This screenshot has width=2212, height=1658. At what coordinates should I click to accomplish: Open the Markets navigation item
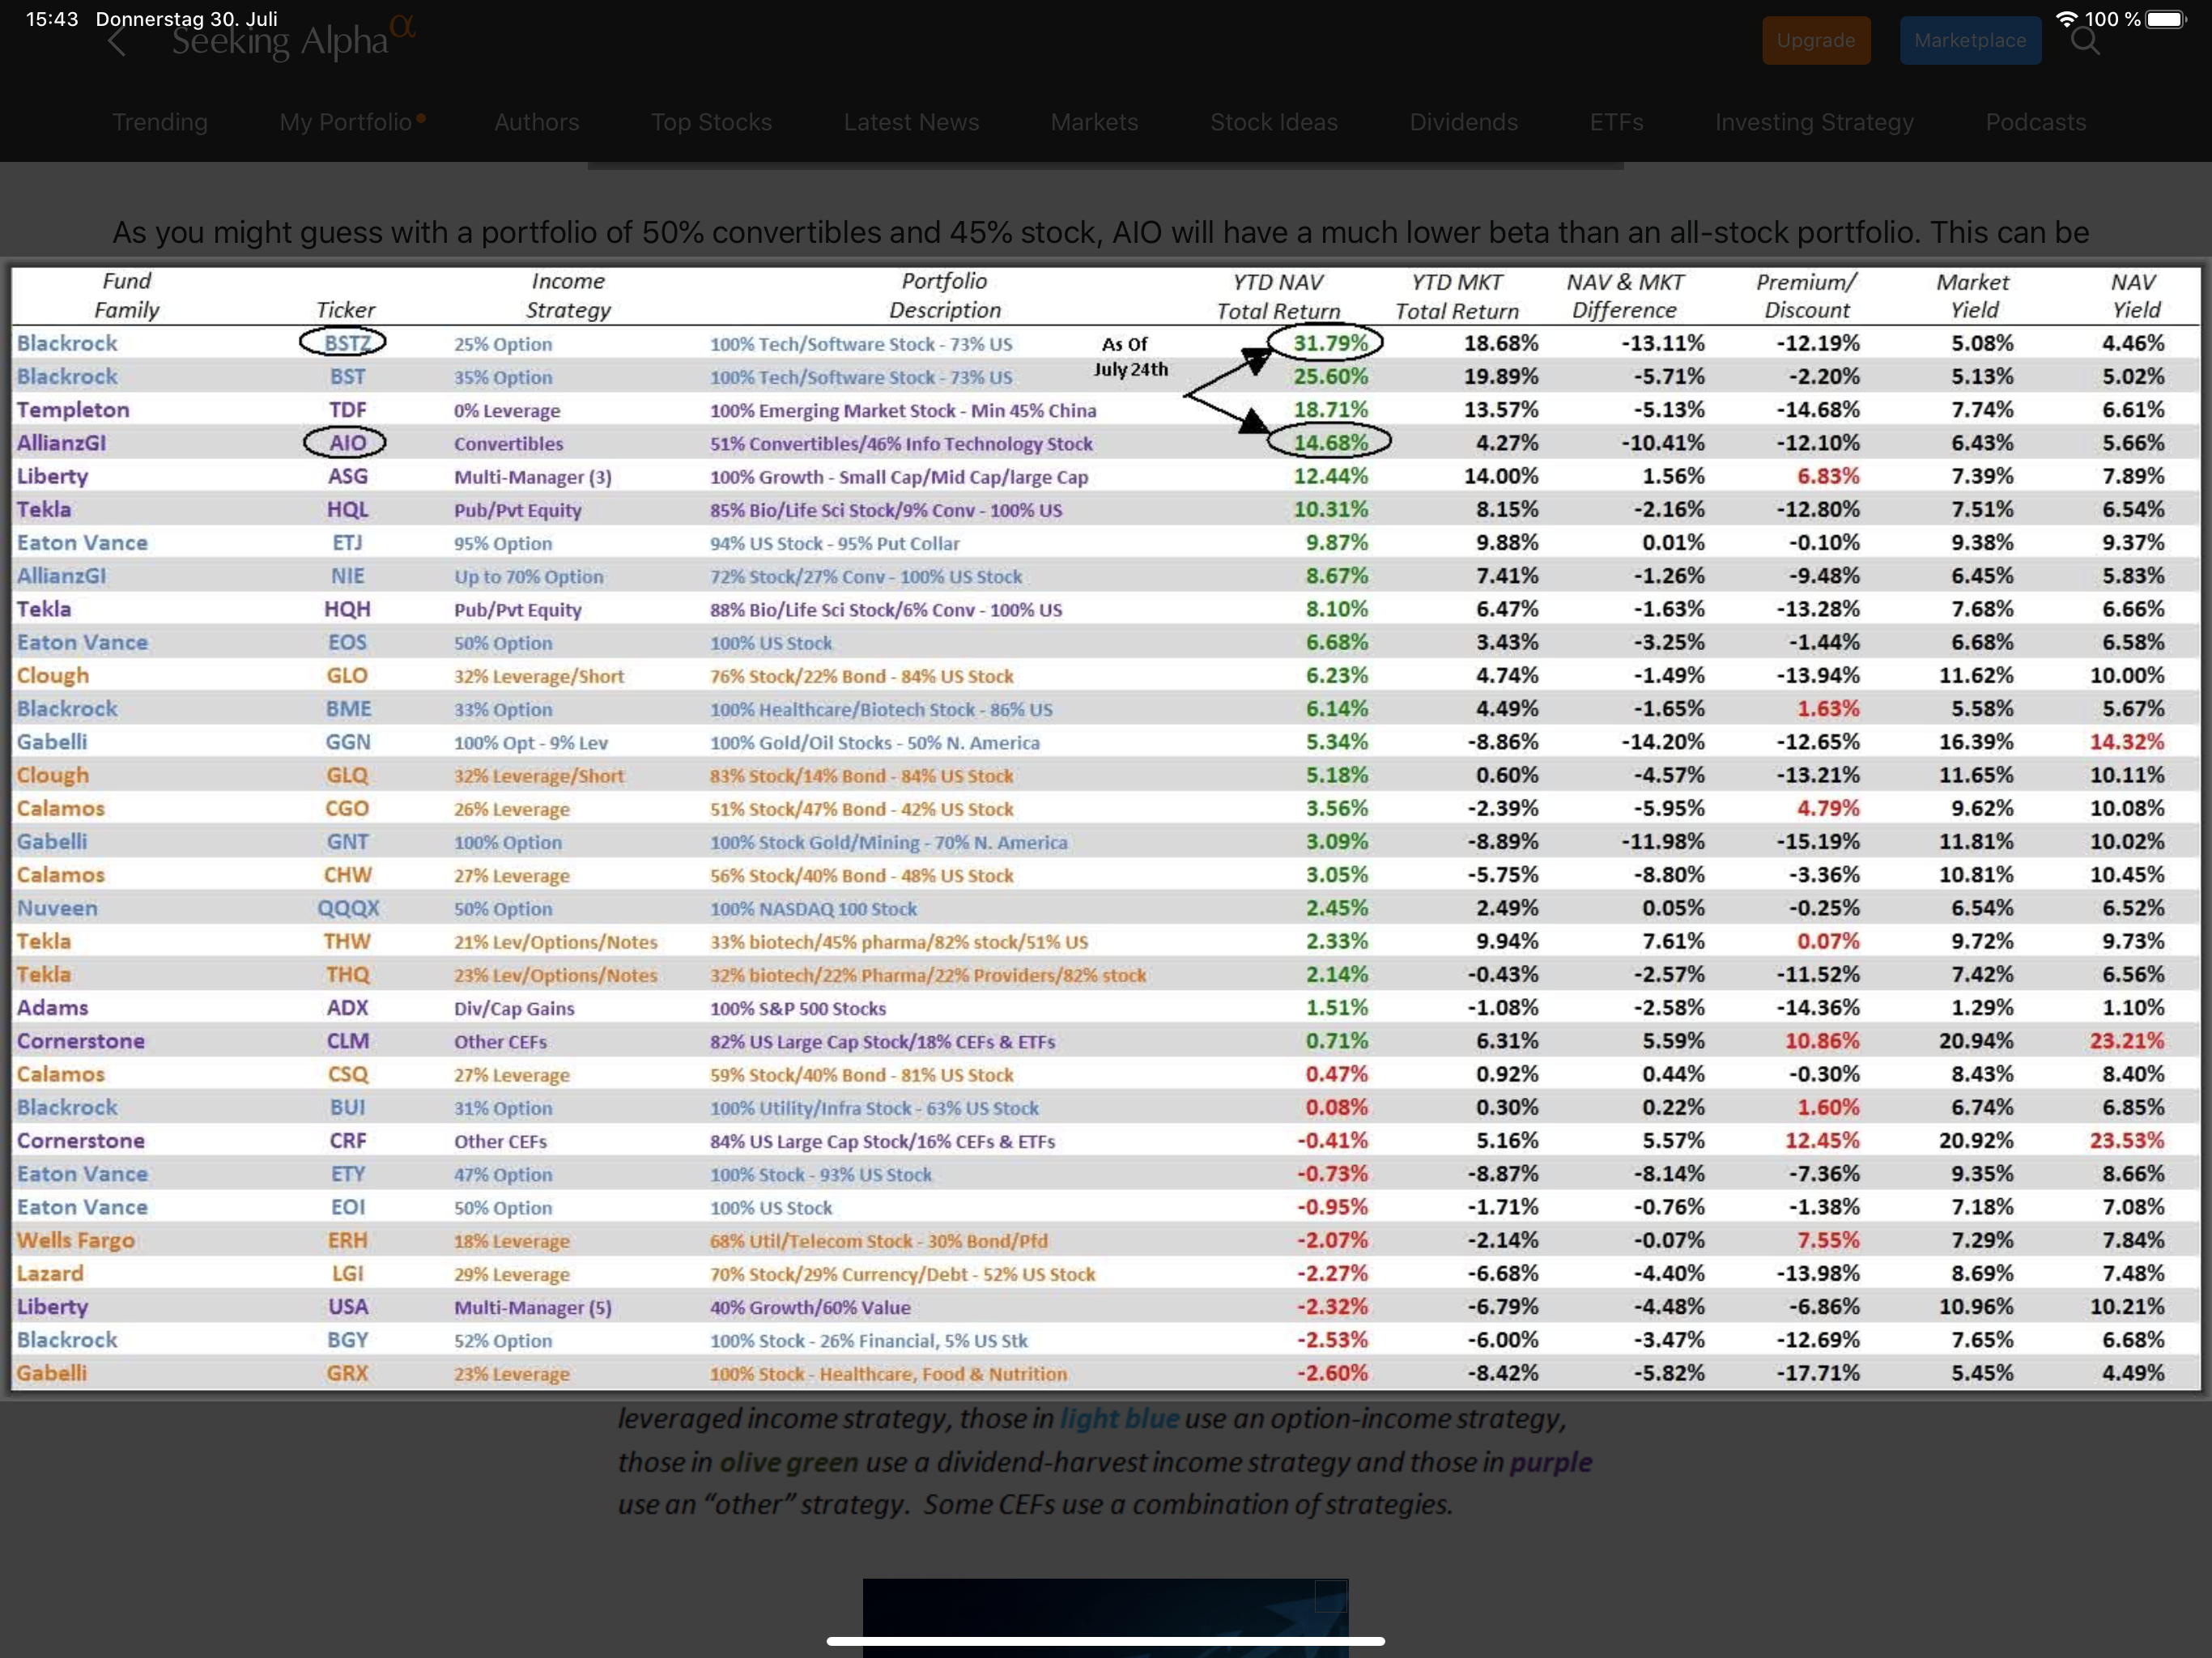click(x=1094, y=122)
